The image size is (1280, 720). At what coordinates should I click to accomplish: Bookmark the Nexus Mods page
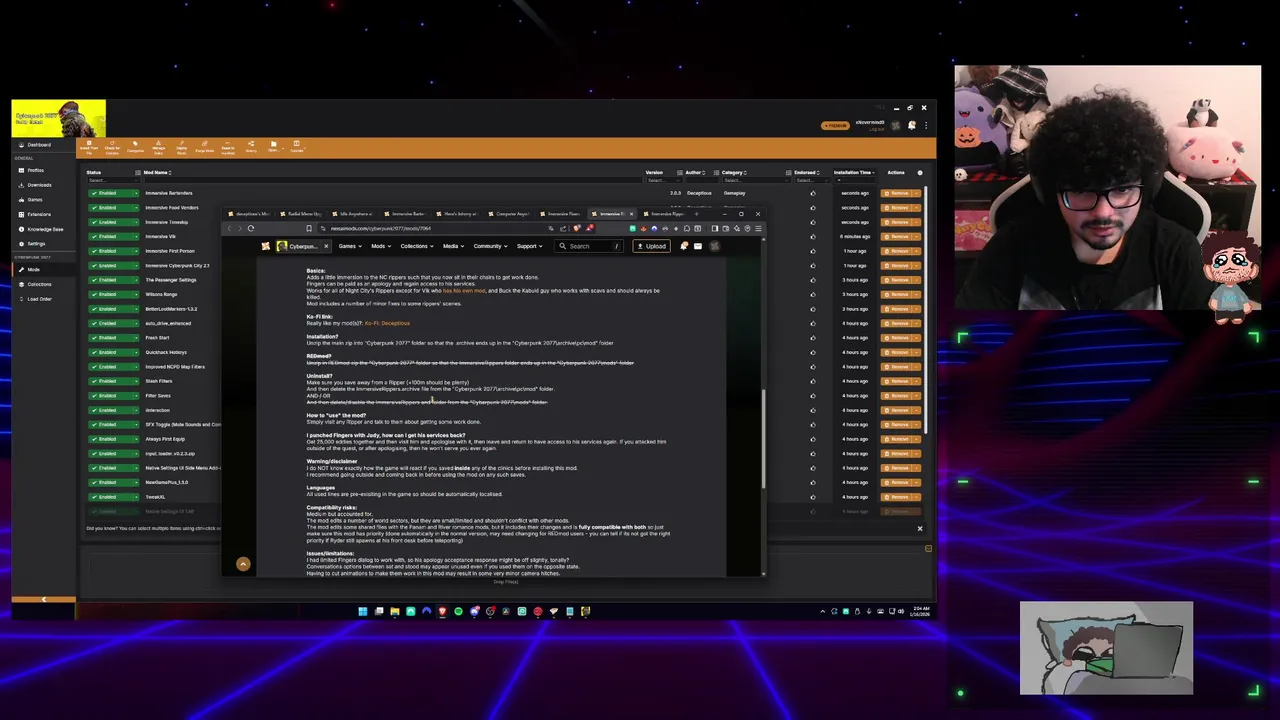click(x=309, y=228)
